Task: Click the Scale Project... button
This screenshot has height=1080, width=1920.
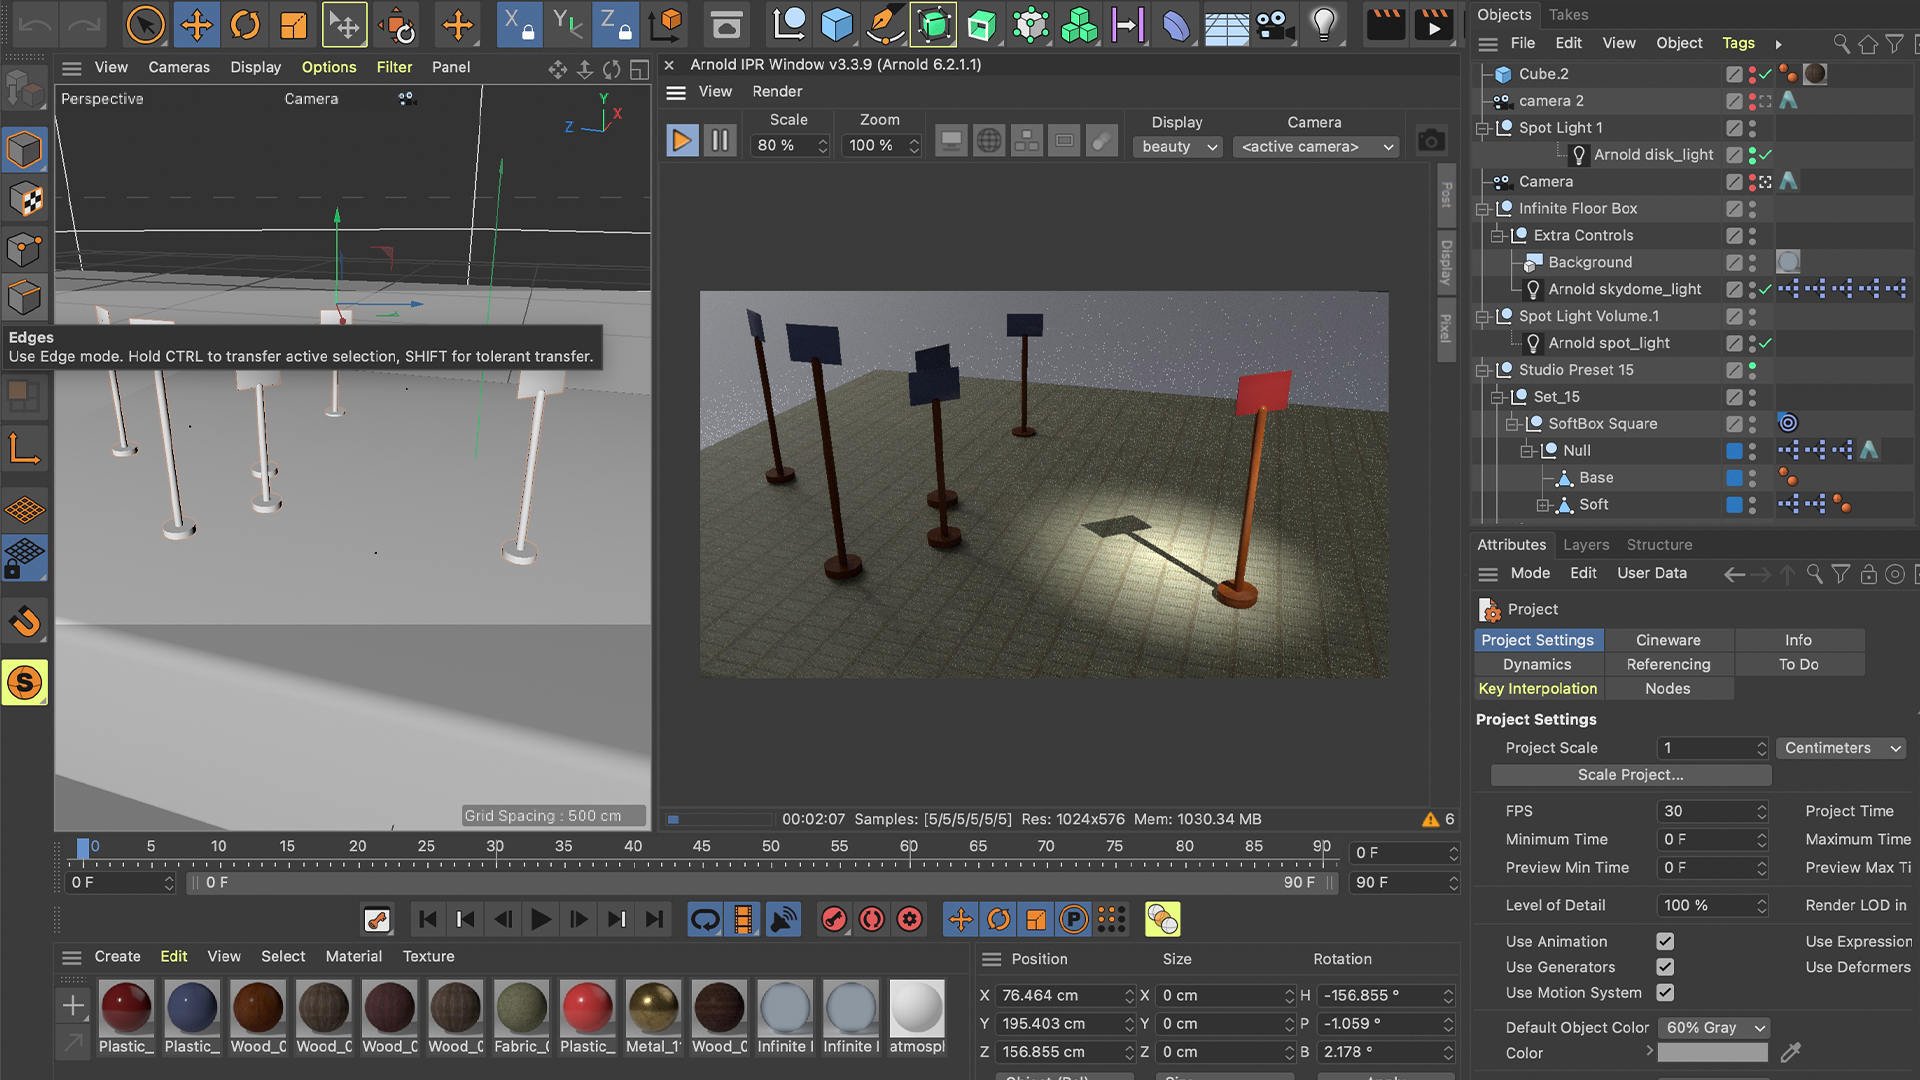Action: point(1630,775)
